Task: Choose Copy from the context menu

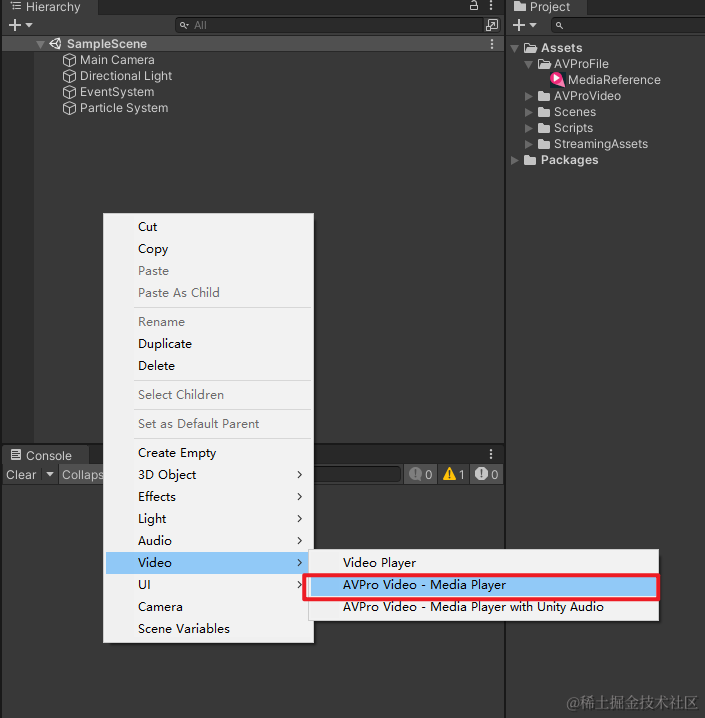Action: point(210,249)
